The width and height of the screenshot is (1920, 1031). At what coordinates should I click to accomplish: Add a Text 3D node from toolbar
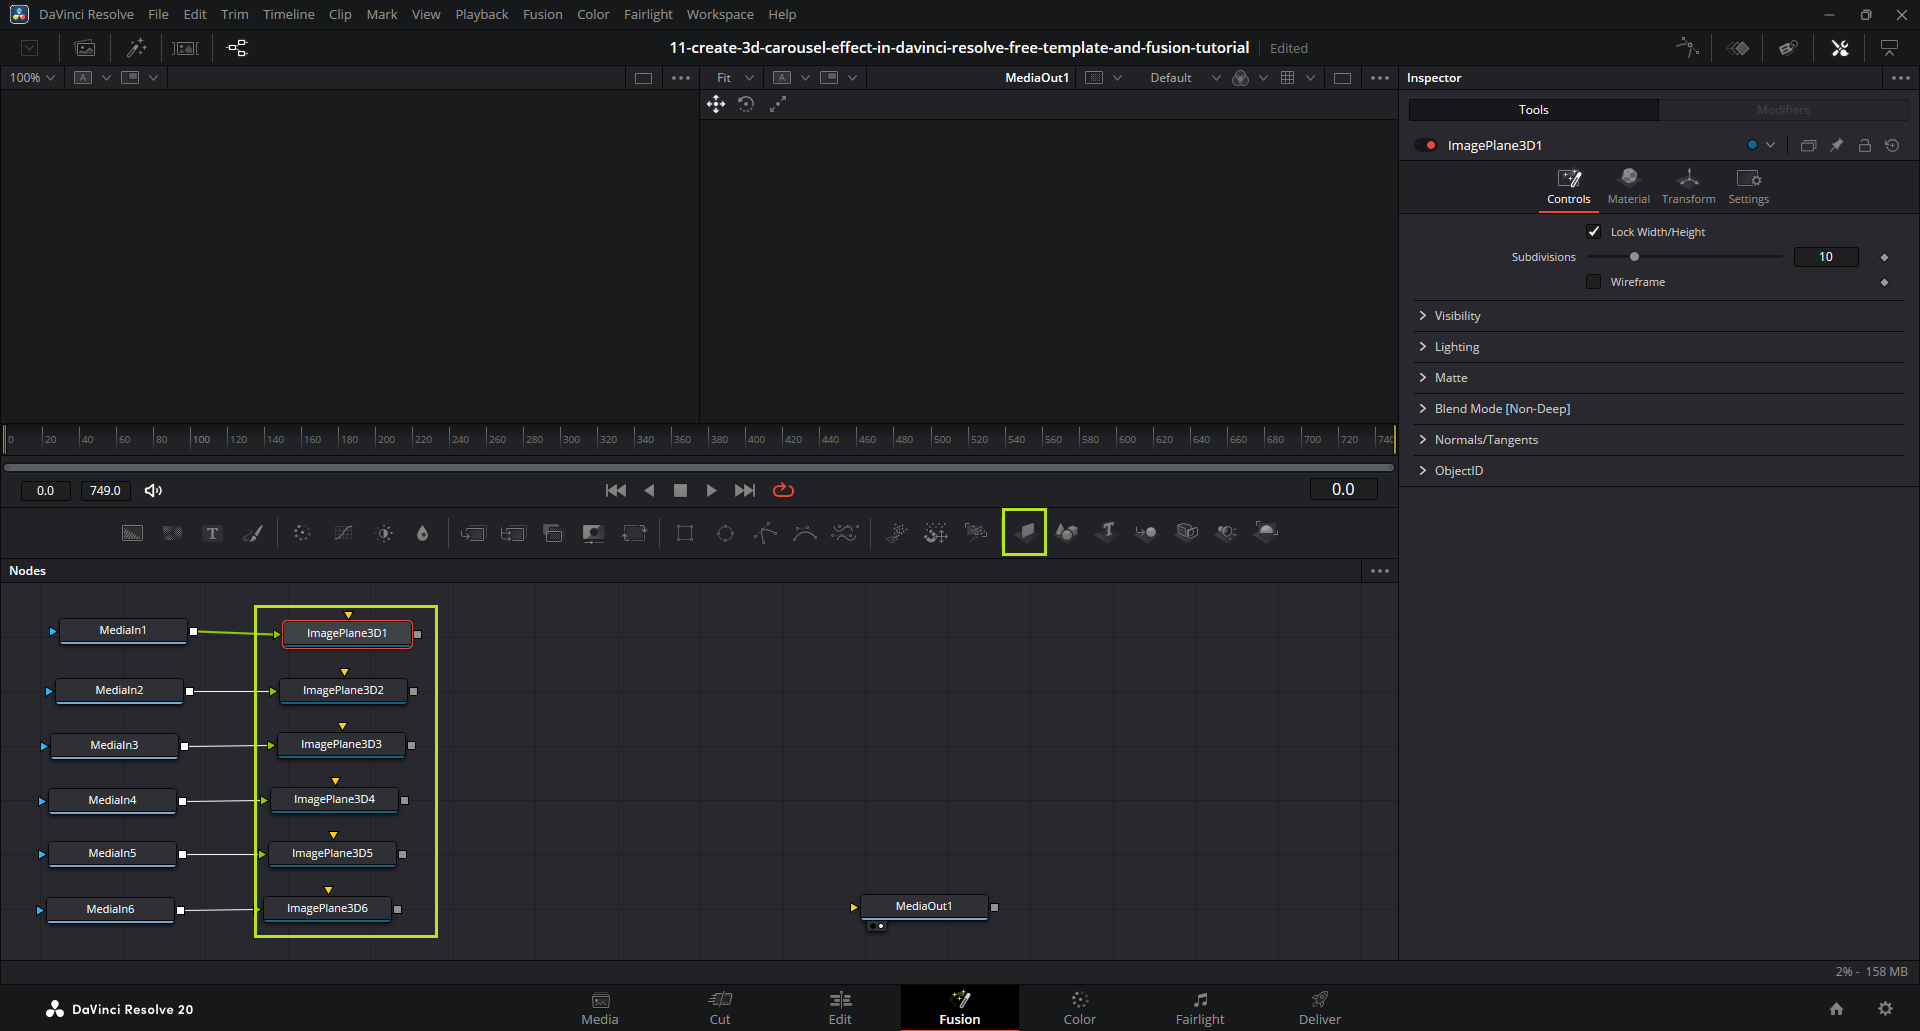click(1106, 532)
